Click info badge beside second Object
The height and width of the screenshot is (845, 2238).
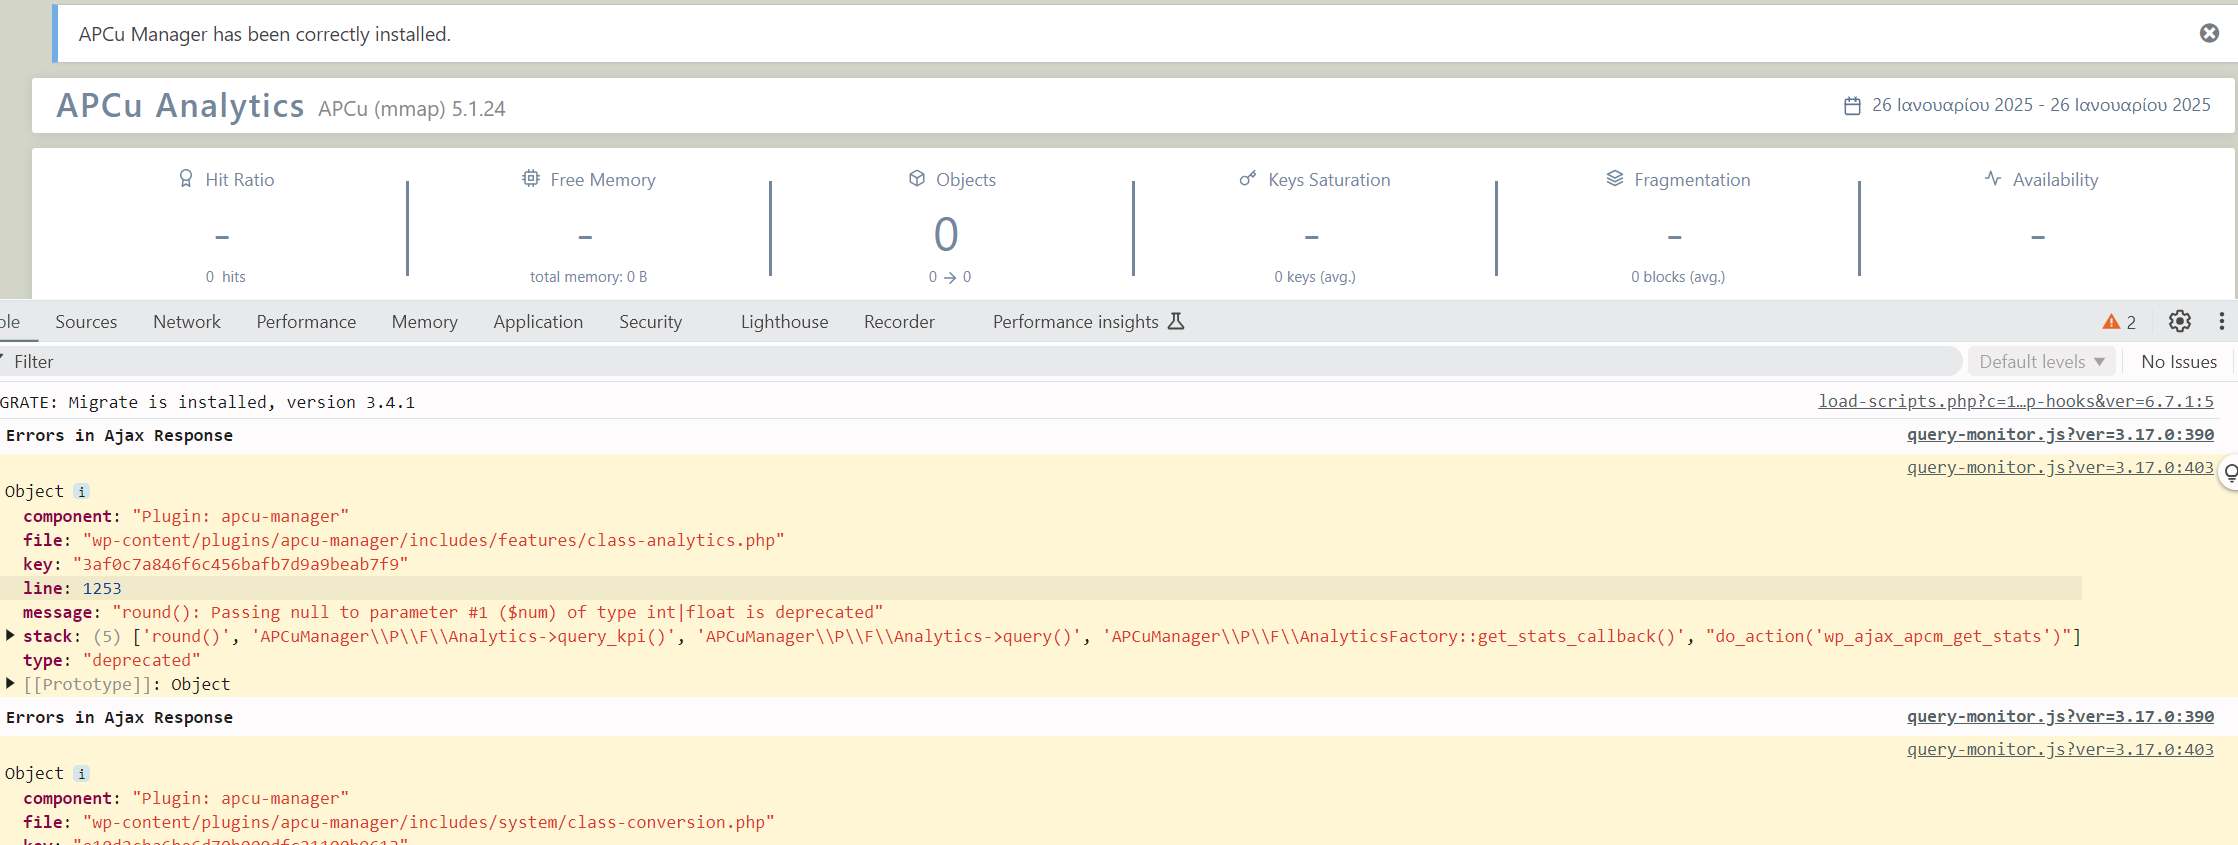(x=82, y=773)
